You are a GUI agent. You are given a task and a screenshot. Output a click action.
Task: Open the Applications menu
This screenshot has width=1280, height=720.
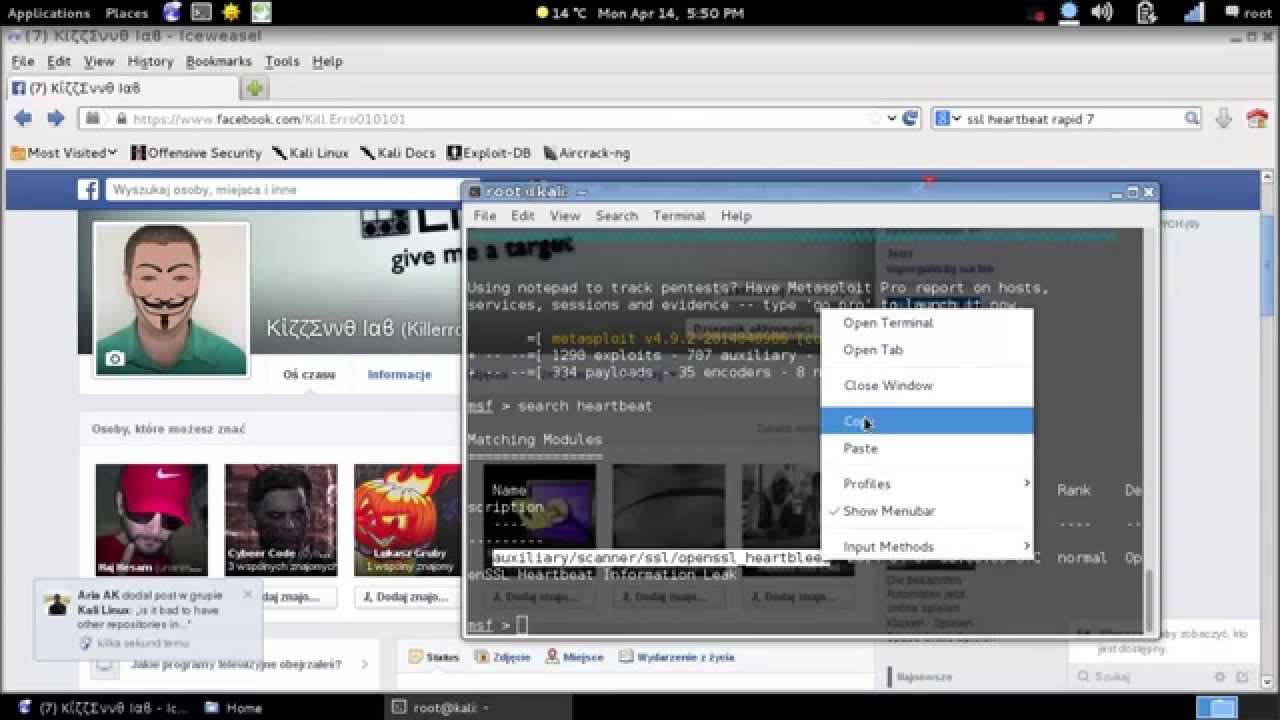(x=49, y=13)
